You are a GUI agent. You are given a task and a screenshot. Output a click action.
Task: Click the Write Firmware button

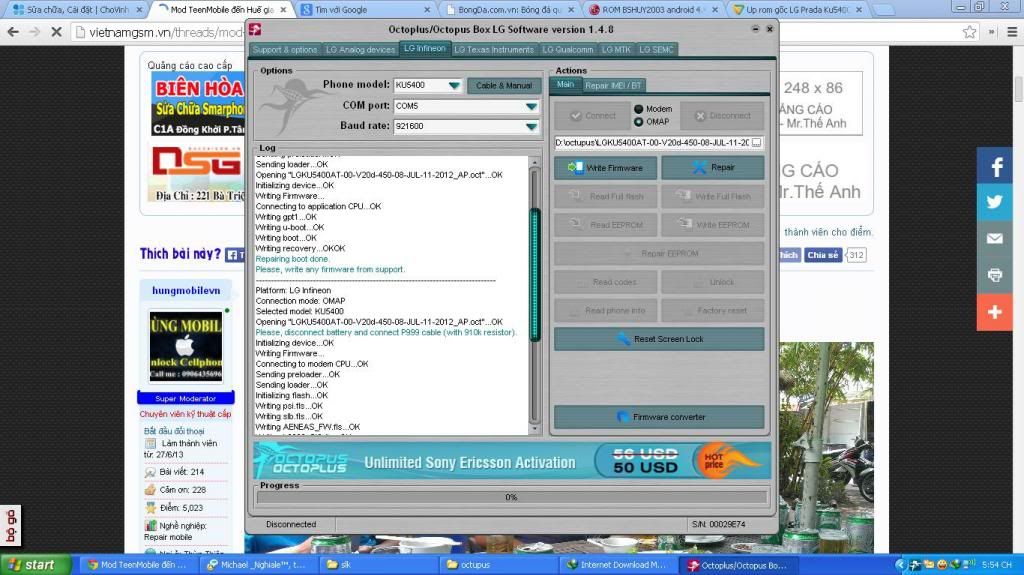click(x=605, y=168)
